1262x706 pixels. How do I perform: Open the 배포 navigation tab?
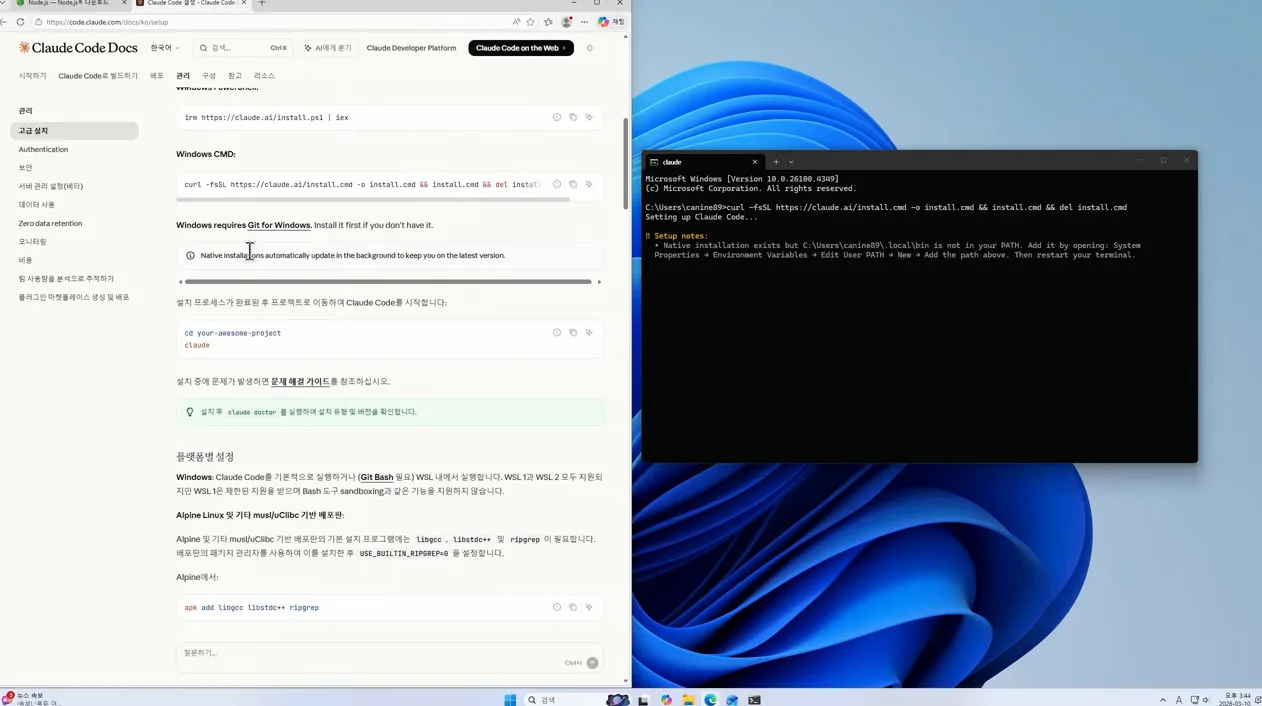click(x=157, y=76)
